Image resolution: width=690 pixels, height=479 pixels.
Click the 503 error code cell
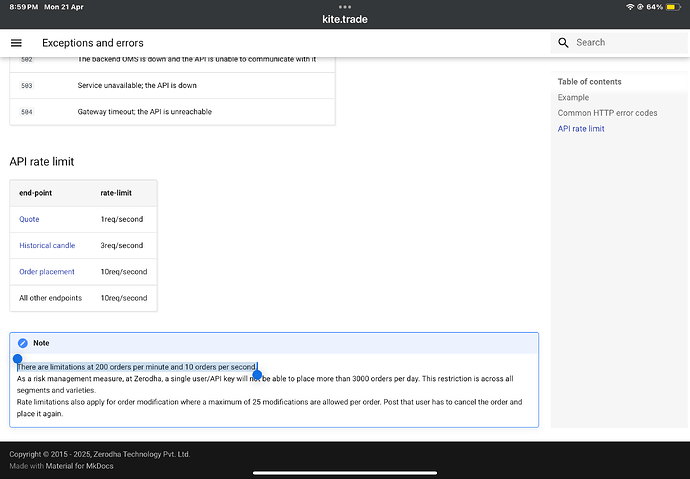pos(26,85)
